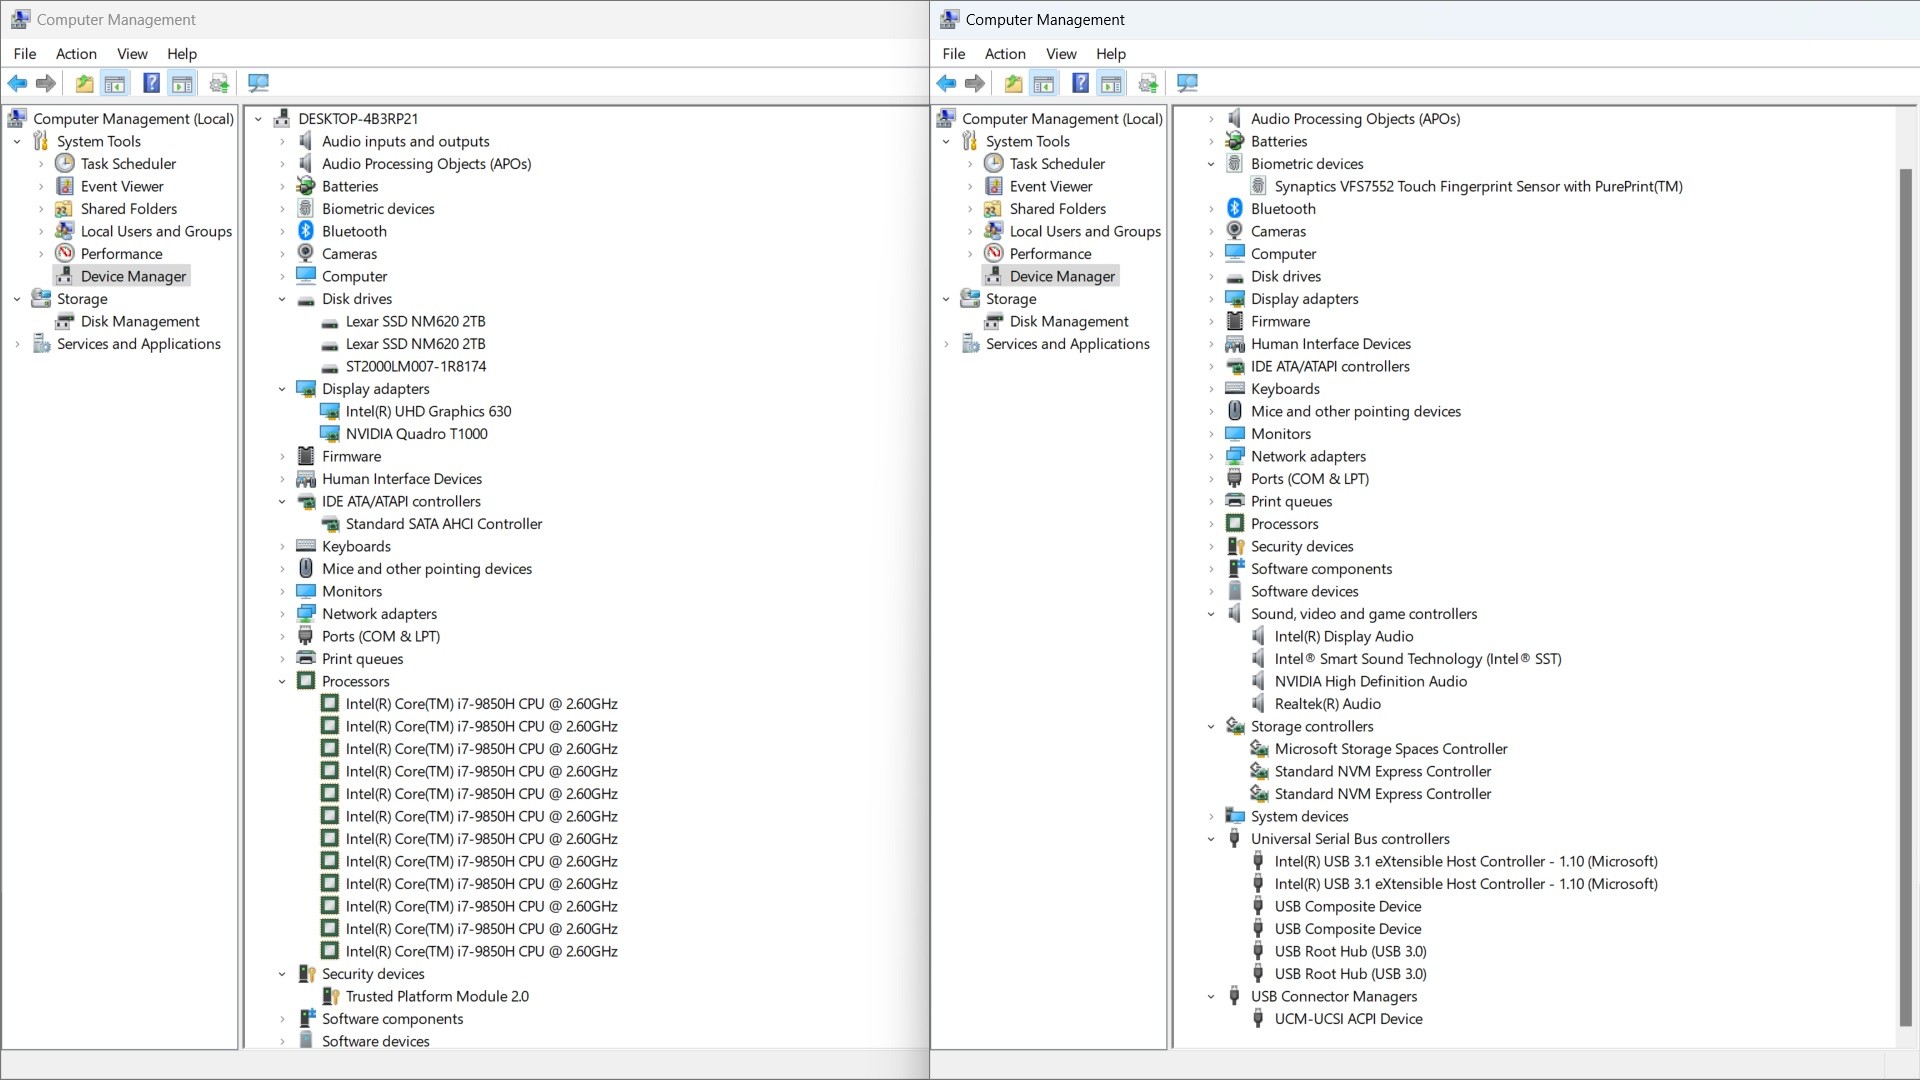
Task: Select DESKTOP-4B3RP21 root node
Action: [x=358, y=119]
